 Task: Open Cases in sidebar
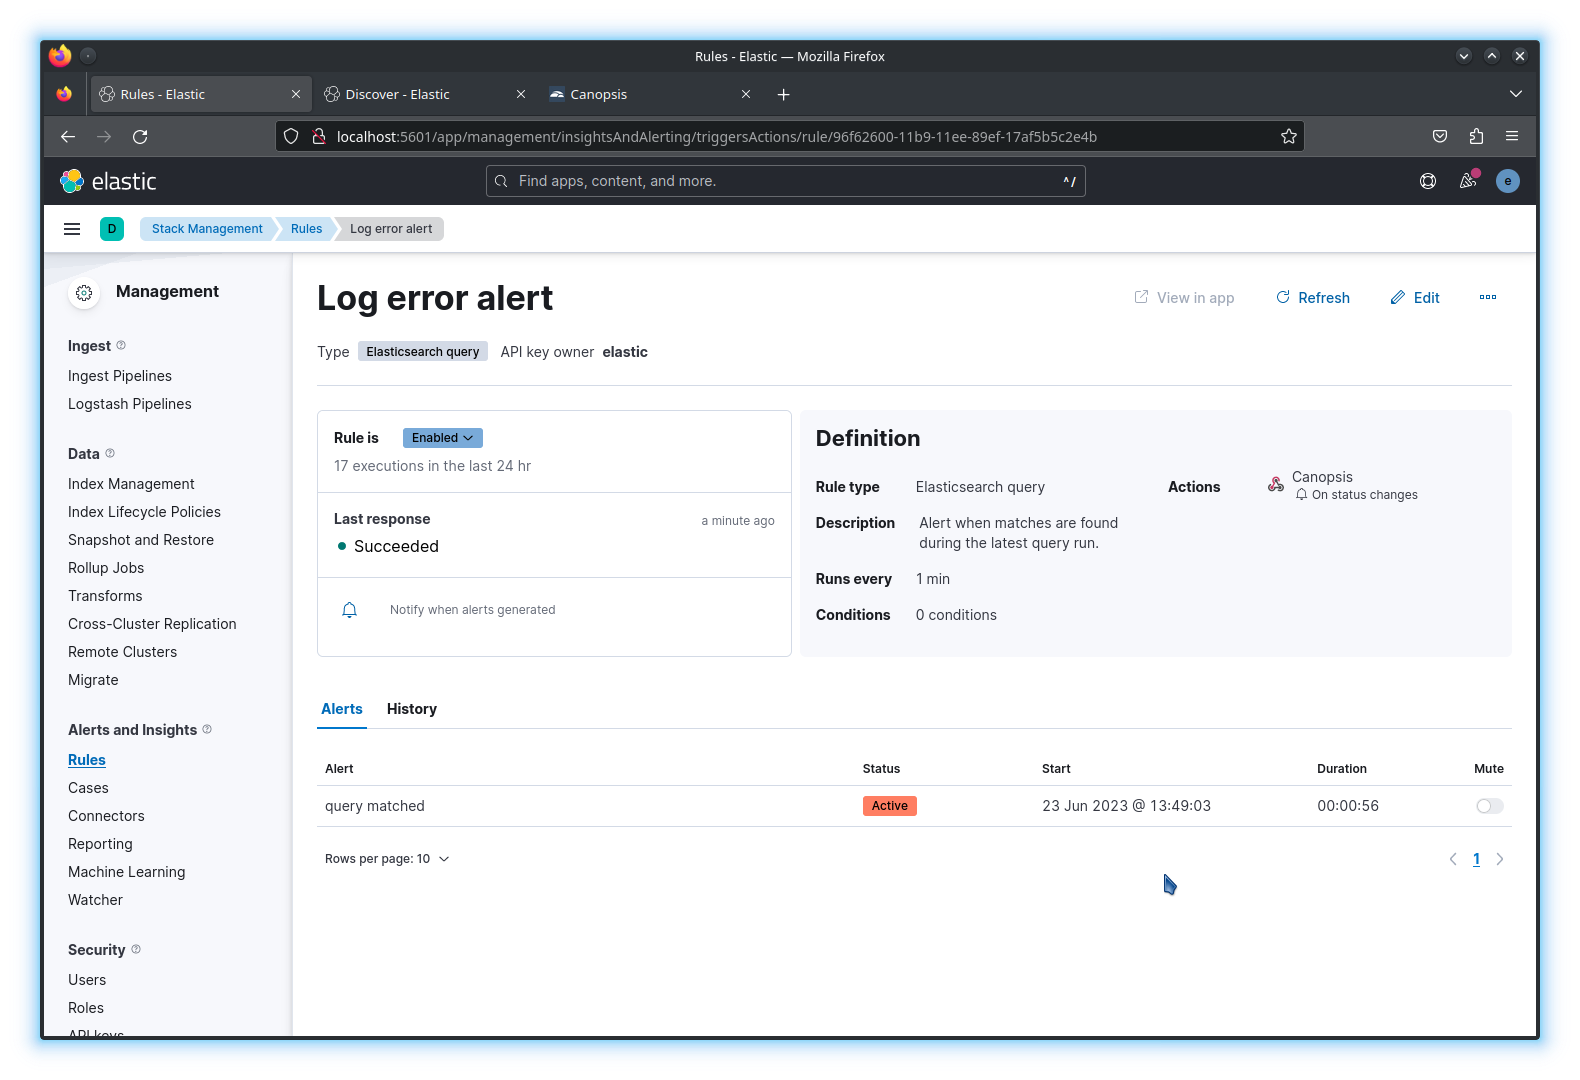click(x=88, y=788)
